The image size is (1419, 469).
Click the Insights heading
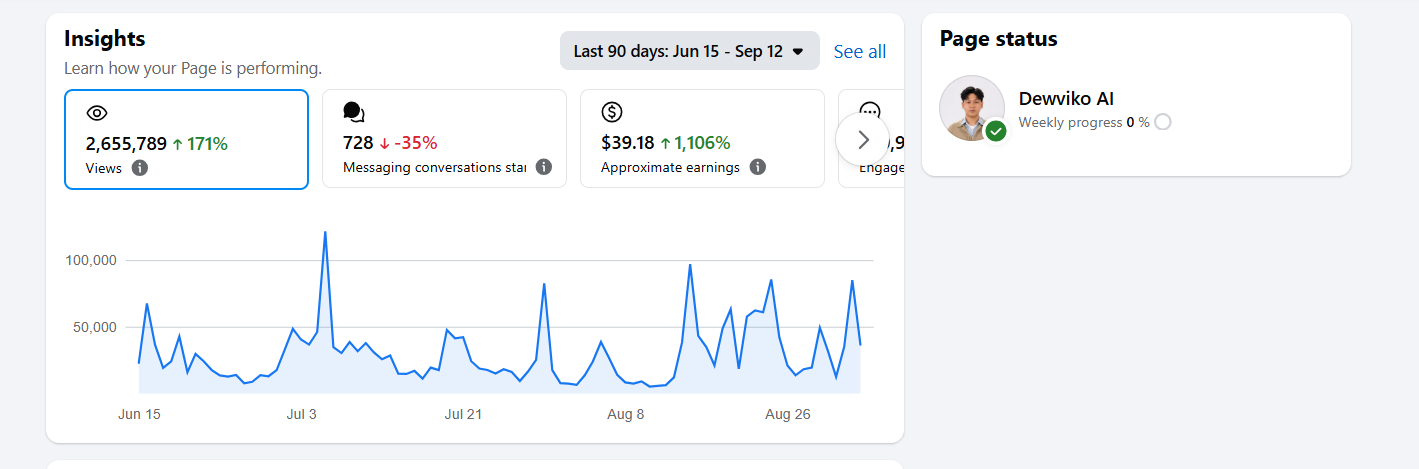click(105, 39)
